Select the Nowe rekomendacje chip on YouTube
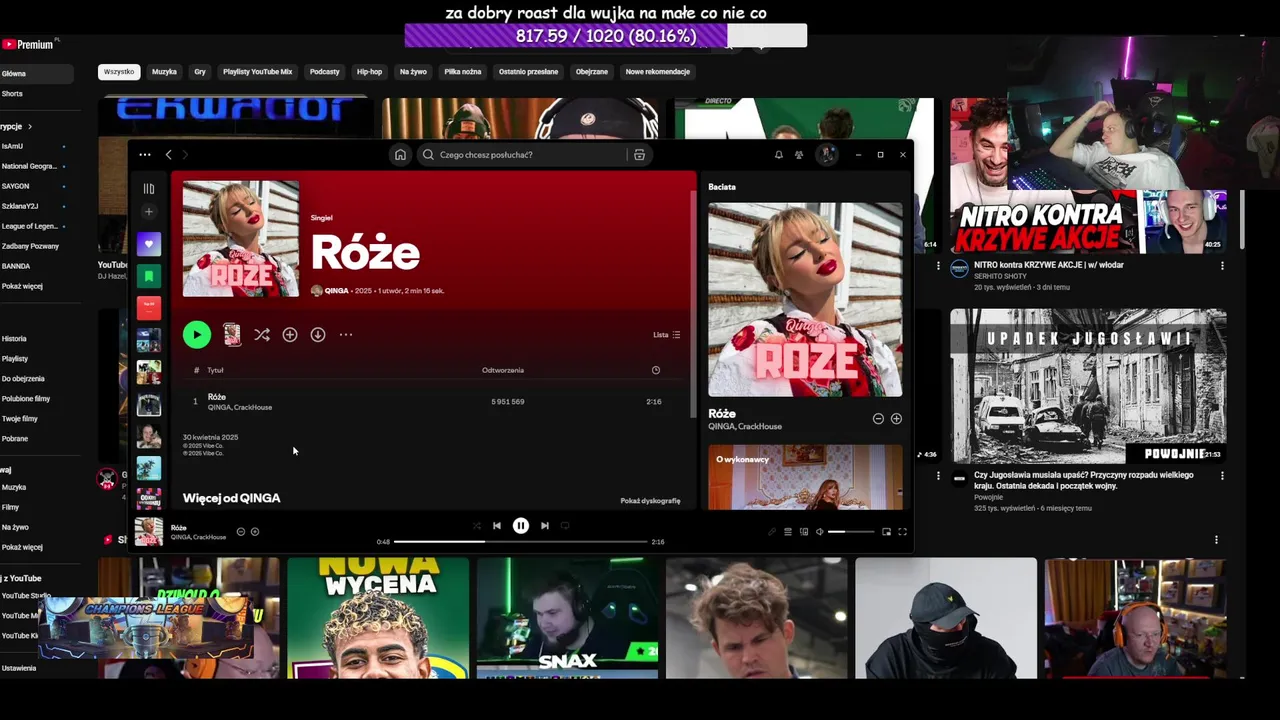 tap(657, 72)
